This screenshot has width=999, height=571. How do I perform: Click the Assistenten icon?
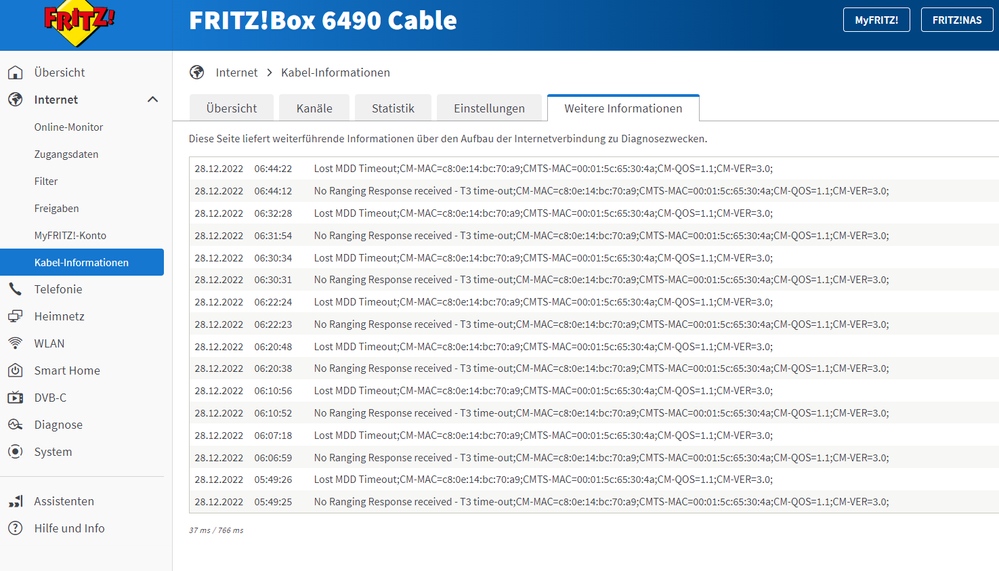(15, 502)
